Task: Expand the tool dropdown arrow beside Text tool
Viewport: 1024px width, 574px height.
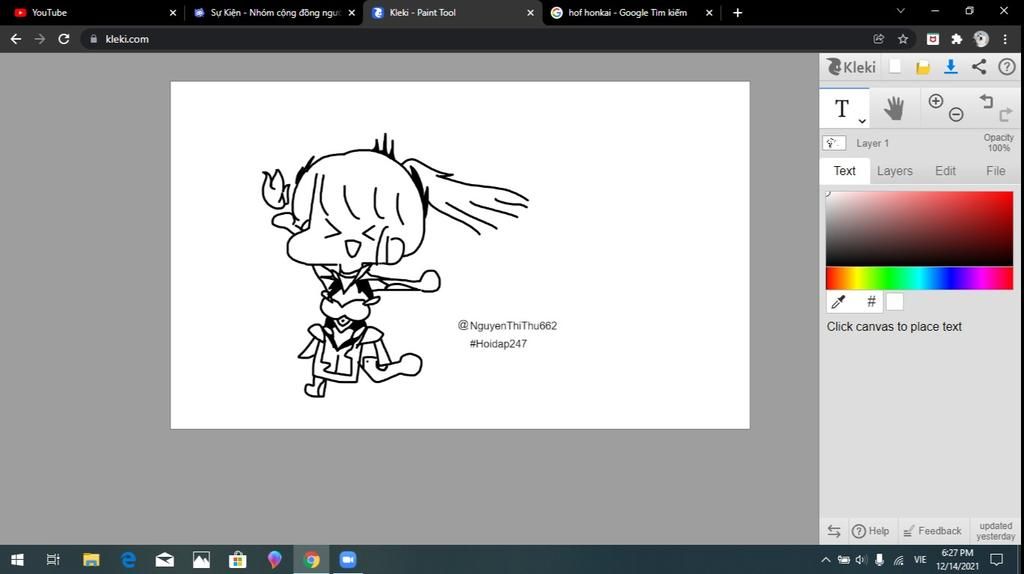Action: coord(862,121)
